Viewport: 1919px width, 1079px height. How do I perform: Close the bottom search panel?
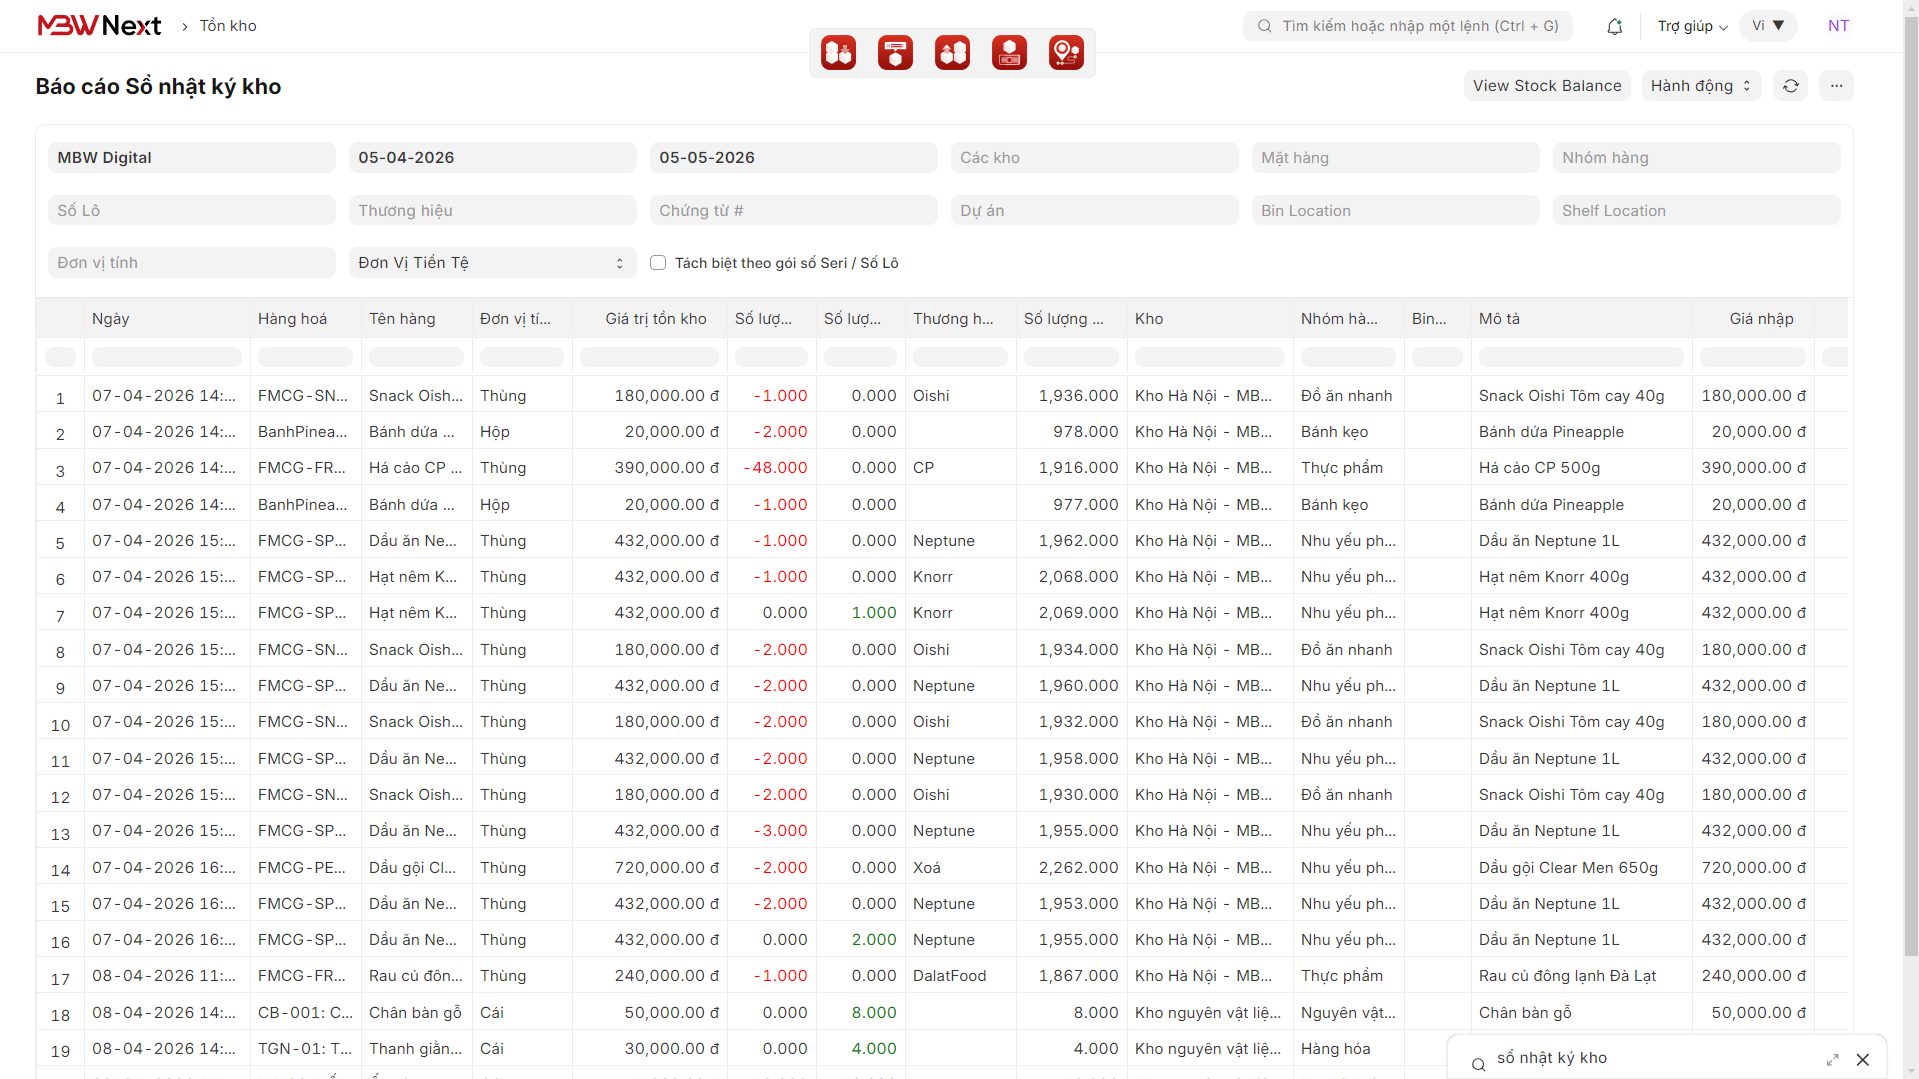tap(1862, 1059)
